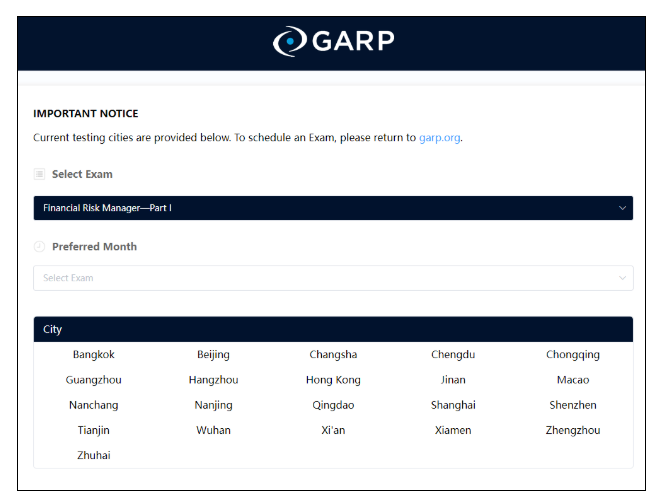Viewport: 672px width, 501px height.
Task: Click the City table header
Action: [332, 329]
